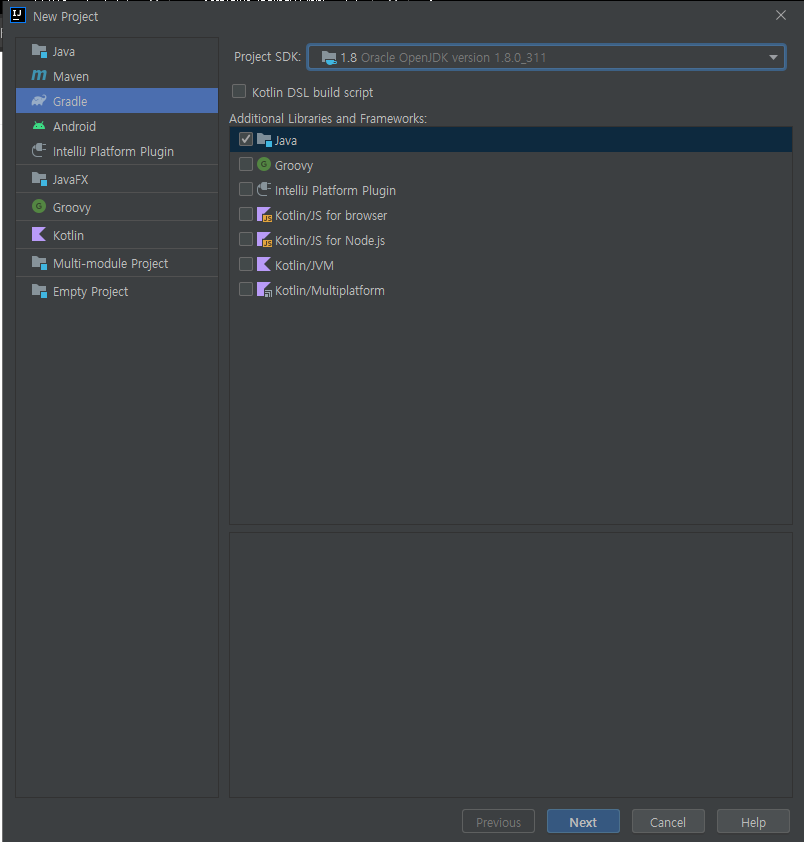Click the empty description panel below frameworks
The width and height of the screenshot is (804, 842).
coord(511,665)
